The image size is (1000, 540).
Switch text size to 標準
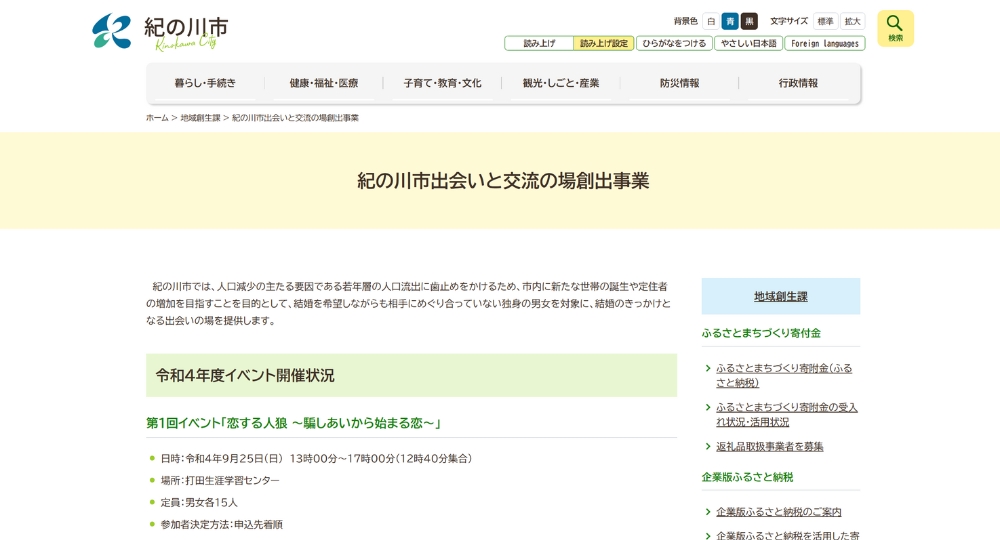825,21
